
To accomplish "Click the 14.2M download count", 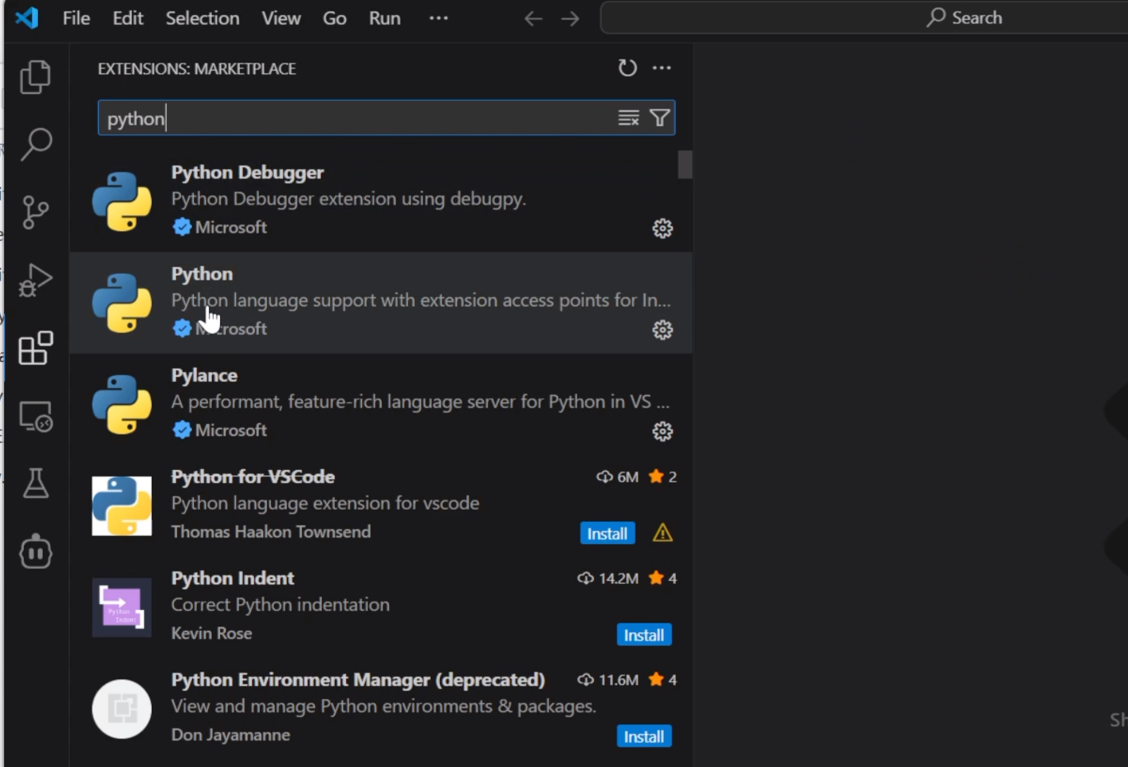I will [x=608, y=578].
